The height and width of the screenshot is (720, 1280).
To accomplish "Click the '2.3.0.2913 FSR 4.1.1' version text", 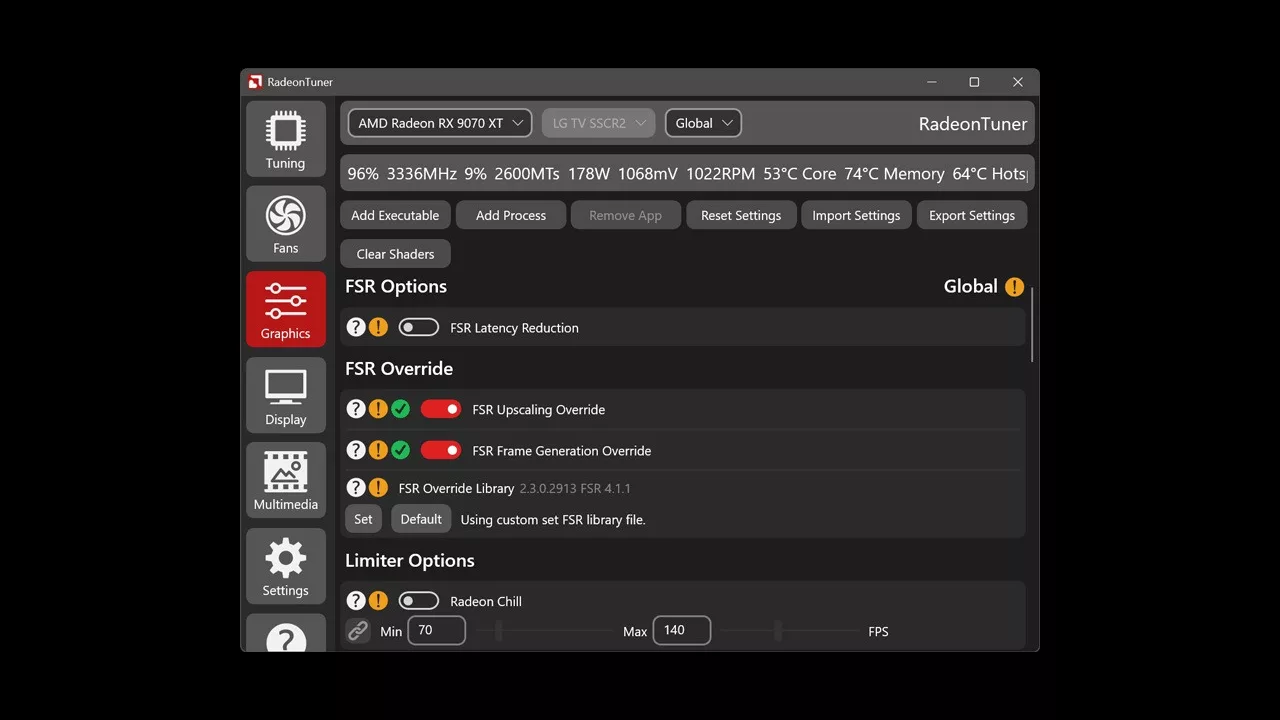I will click(575, 489).
